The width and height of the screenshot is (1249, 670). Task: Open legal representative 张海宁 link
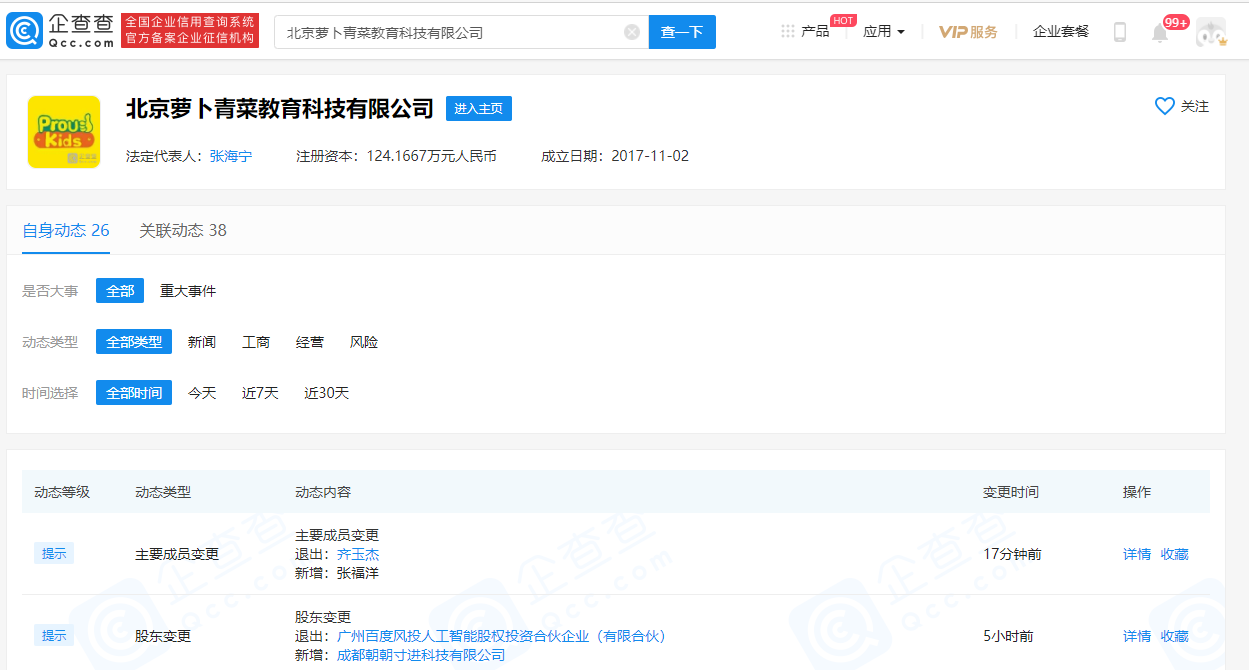click(x=231, y=156)
